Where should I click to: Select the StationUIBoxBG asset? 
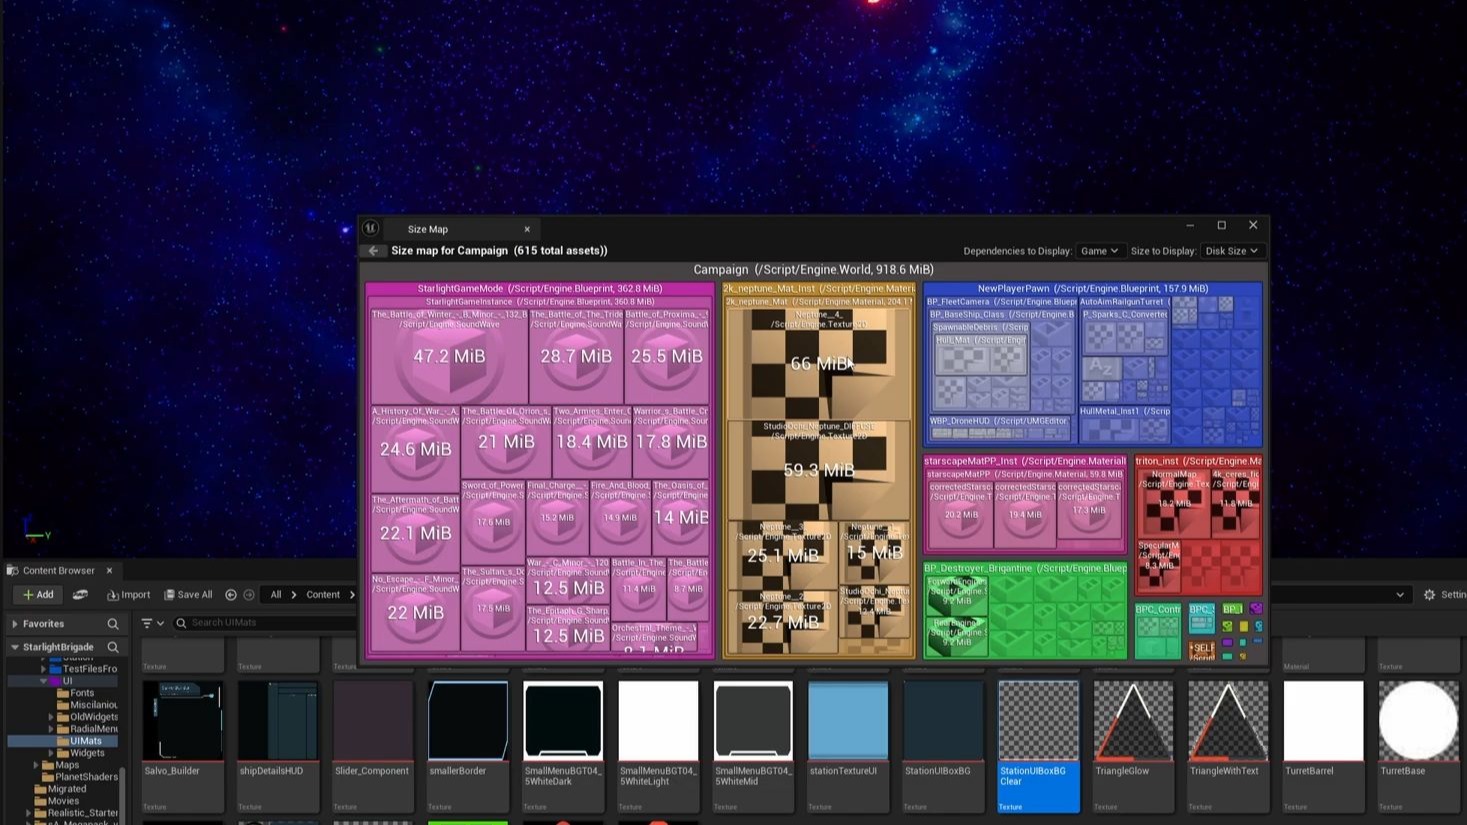[943, 746]
